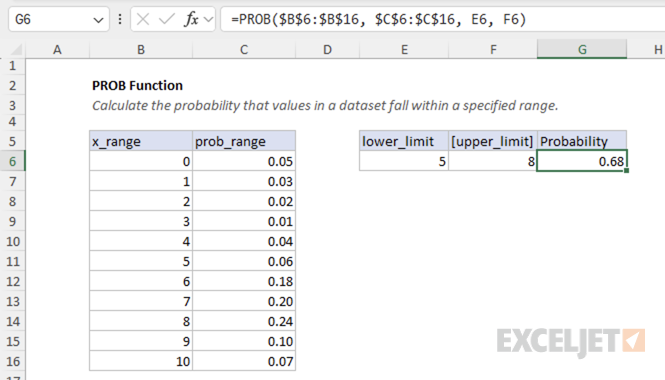Select x_range cell with value 3
The width and height of the screenshot is (665, 380).
[141, 221]
